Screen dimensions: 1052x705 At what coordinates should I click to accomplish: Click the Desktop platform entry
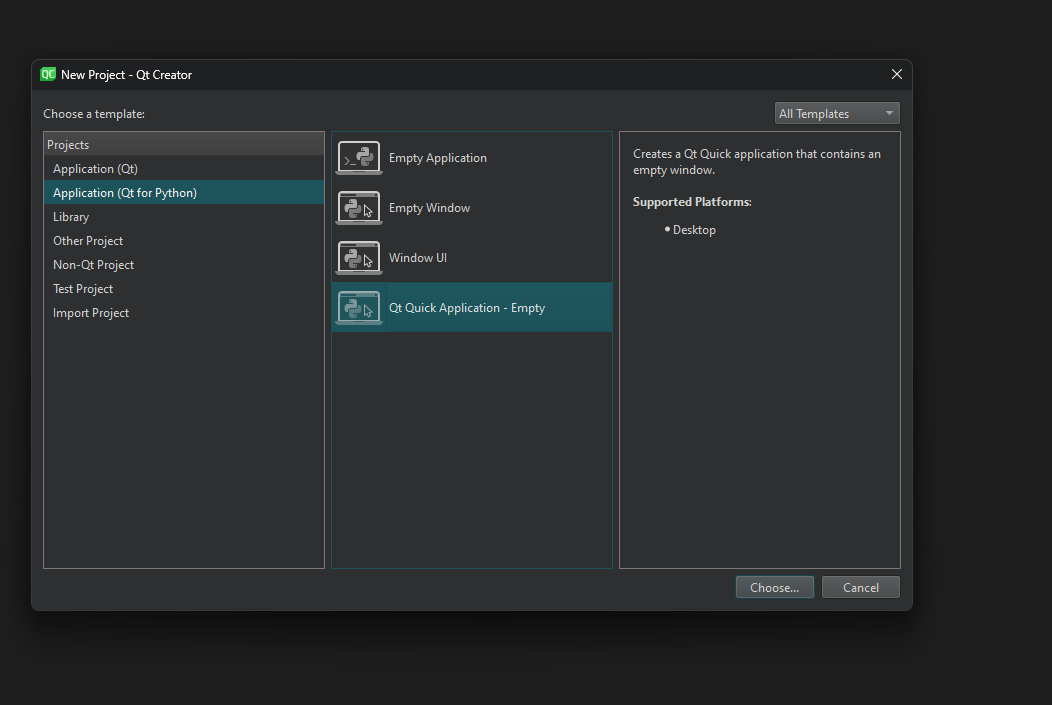(694, 230)
